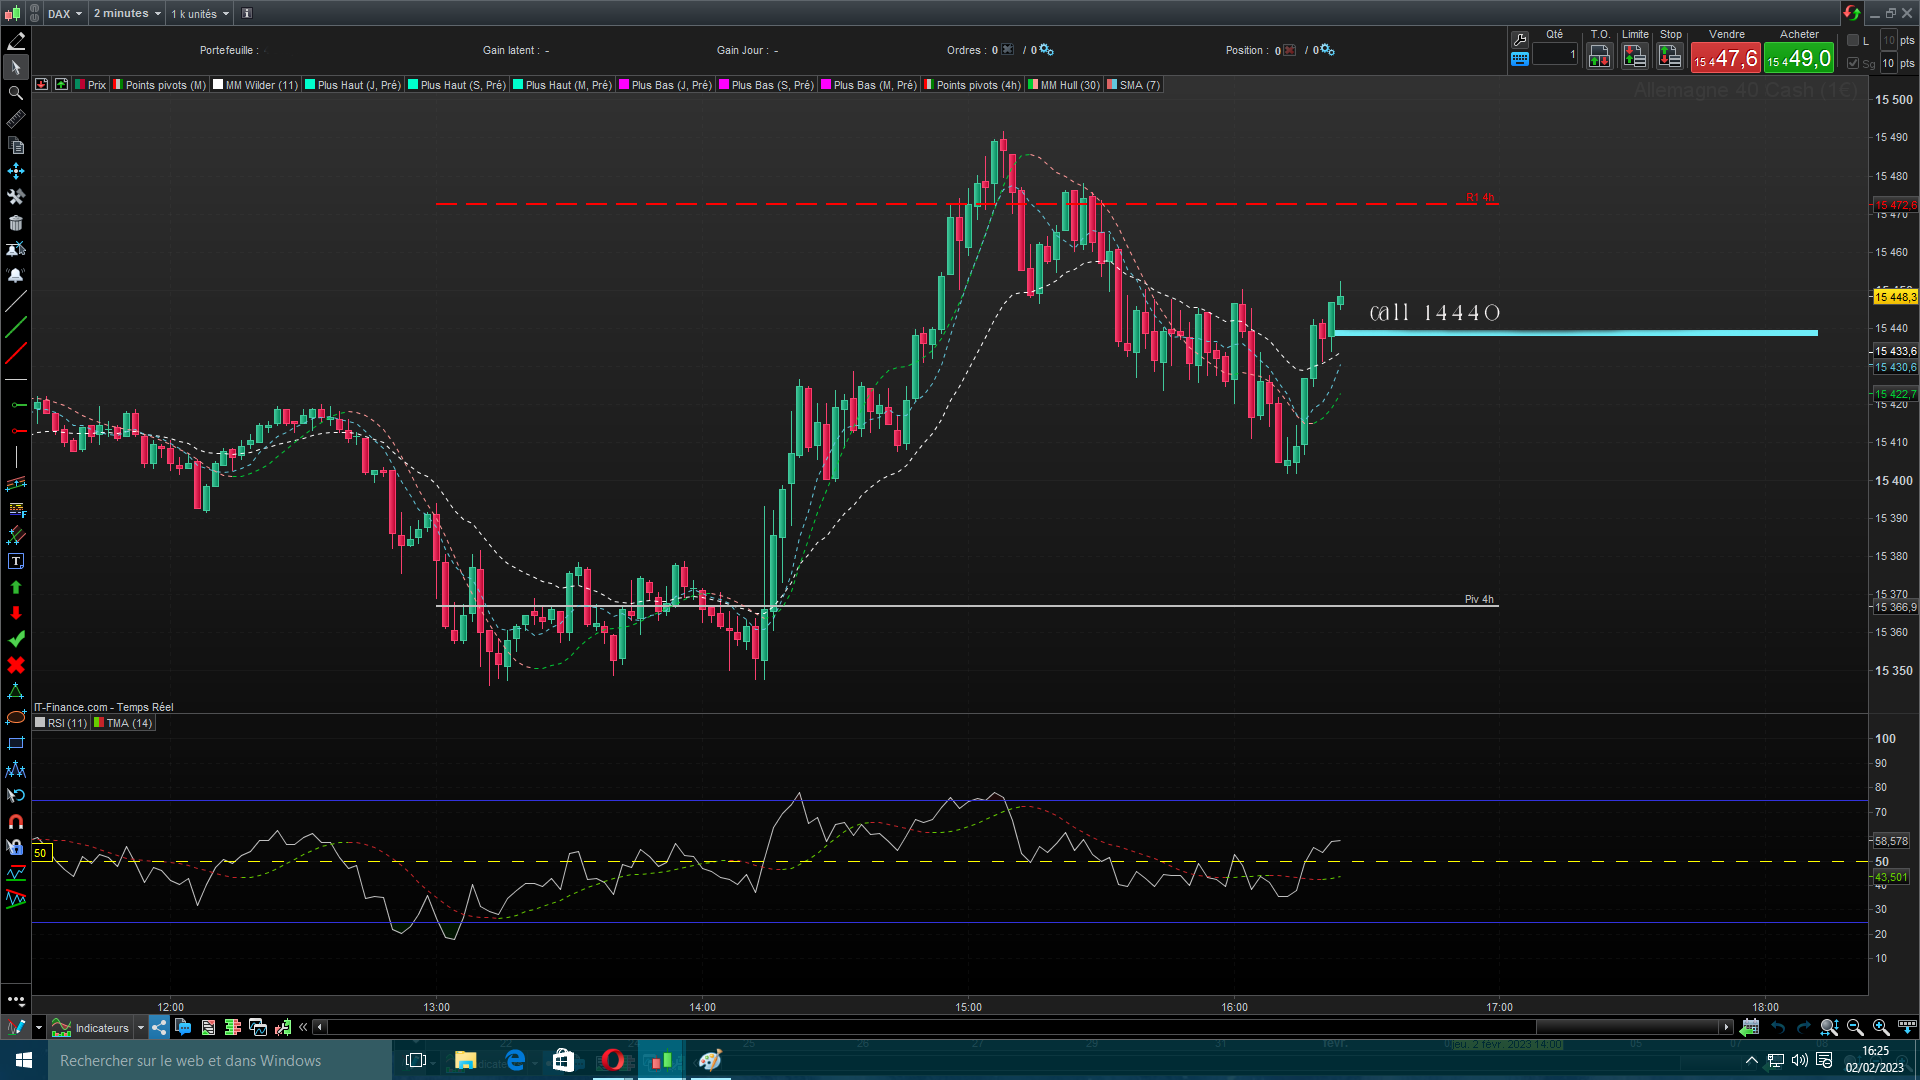Expand the 2 minutes timeframe dropdown

coord(127,13)
